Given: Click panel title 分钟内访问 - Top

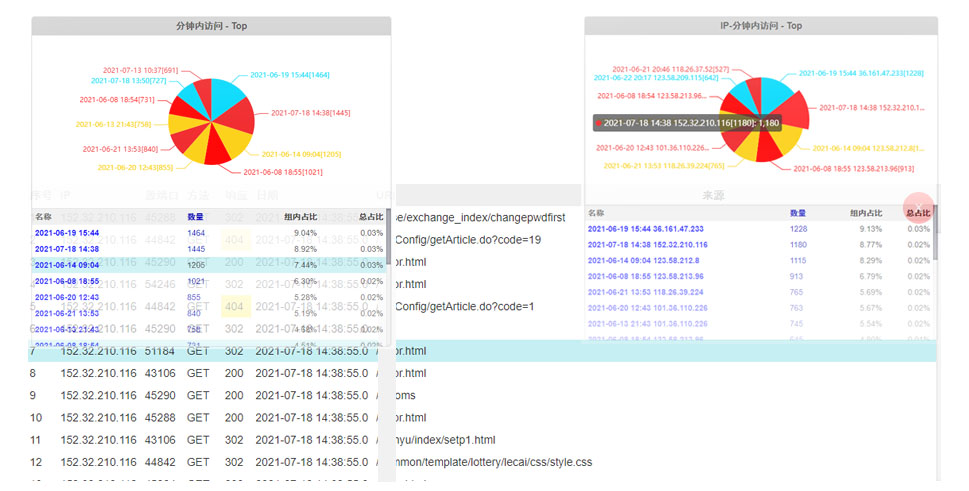Looking at the screenshot, I should tap(211, 26).
